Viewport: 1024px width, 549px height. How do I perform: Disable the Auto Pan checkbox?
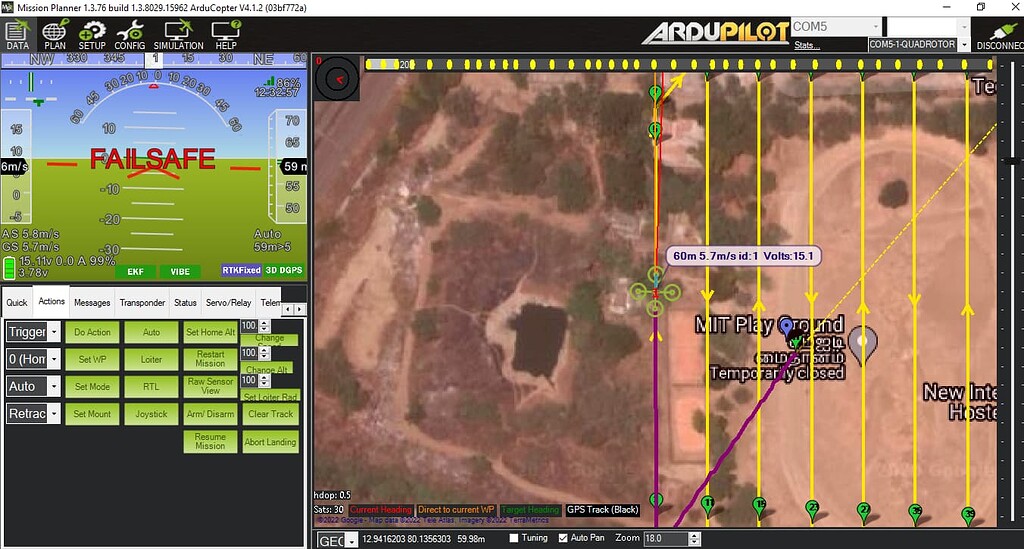click(x=563, y=538)
